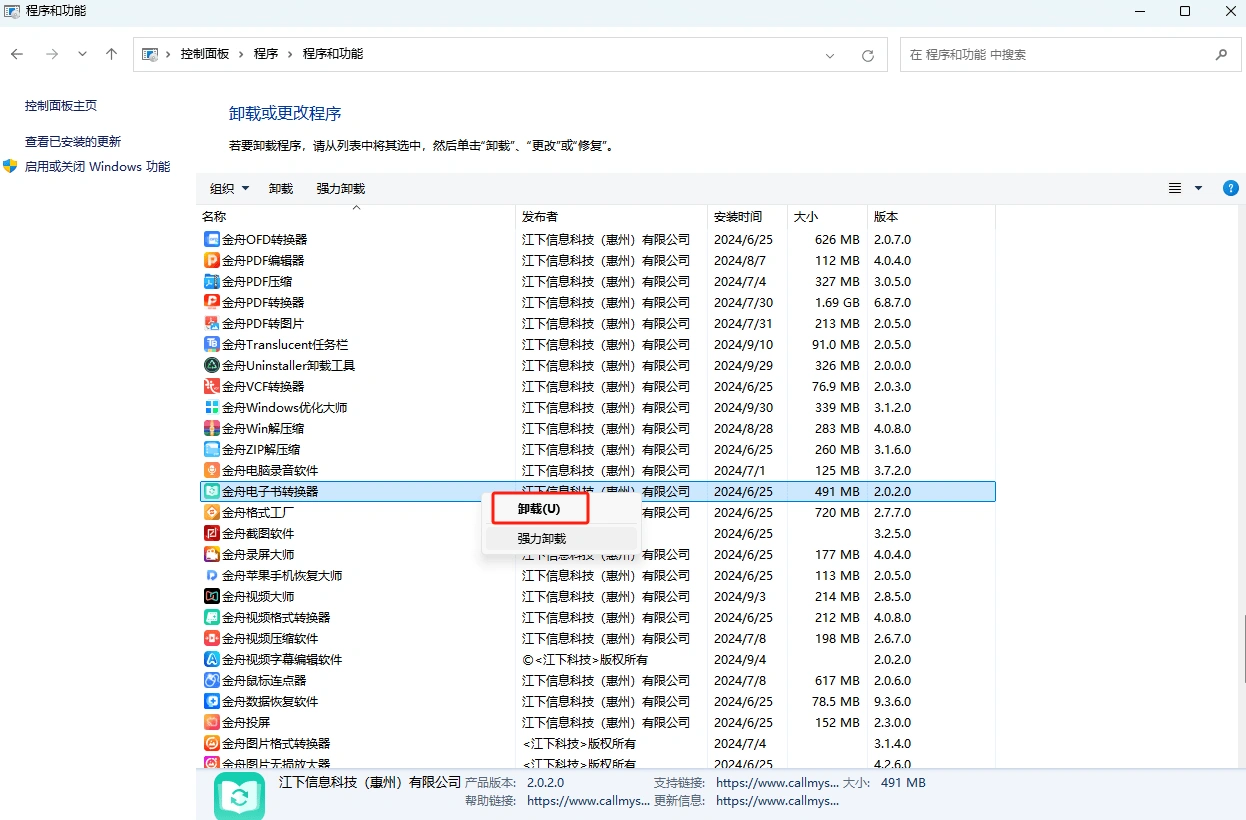The width and height of the screenshot is (1246, 820).
Task: Select 强力卸载 from the context menu
Action: [540, 538]
